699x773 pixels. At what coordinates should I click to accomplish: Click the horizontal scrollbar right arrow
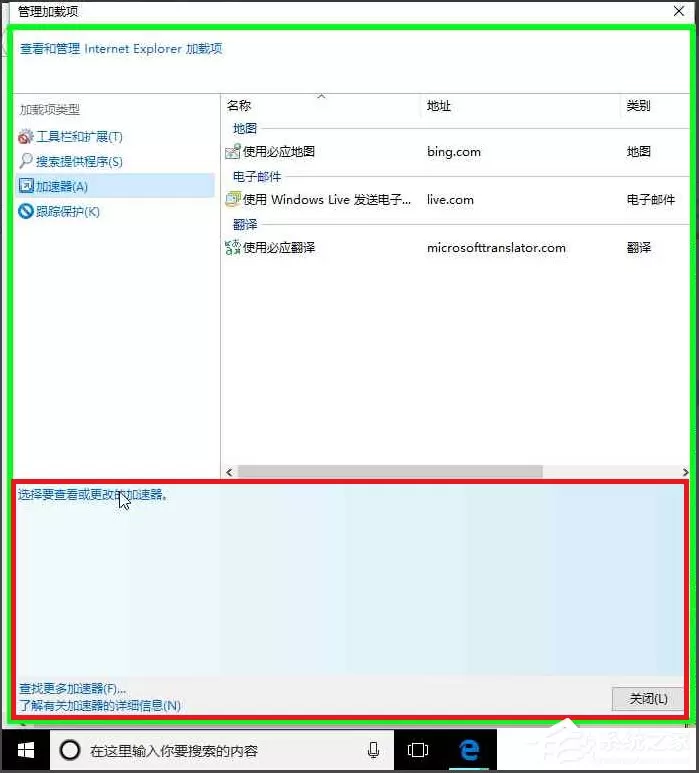coord(685,472)
